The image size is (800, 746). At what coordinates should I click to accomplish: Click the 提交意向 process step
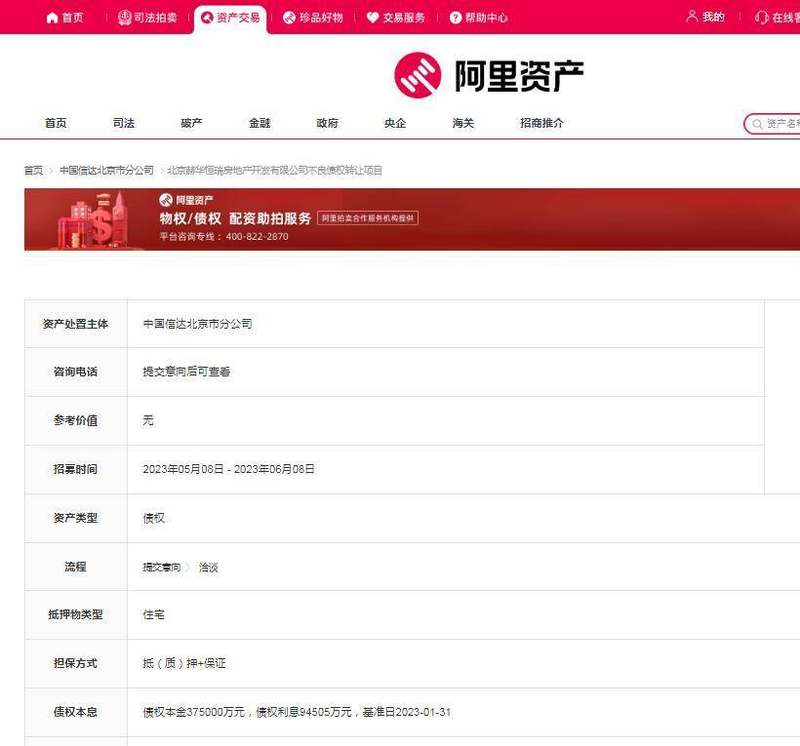tap(162, 567)
